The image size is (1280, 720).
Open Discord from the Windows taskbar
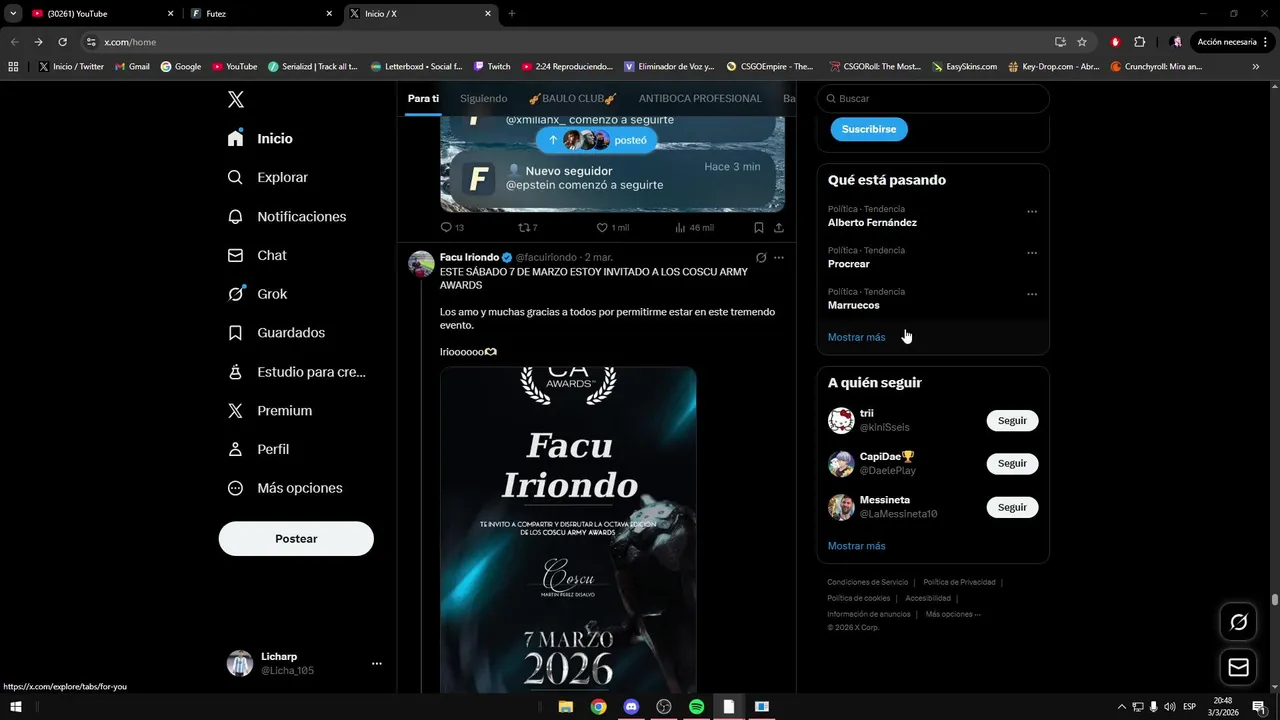pos(631,707)
